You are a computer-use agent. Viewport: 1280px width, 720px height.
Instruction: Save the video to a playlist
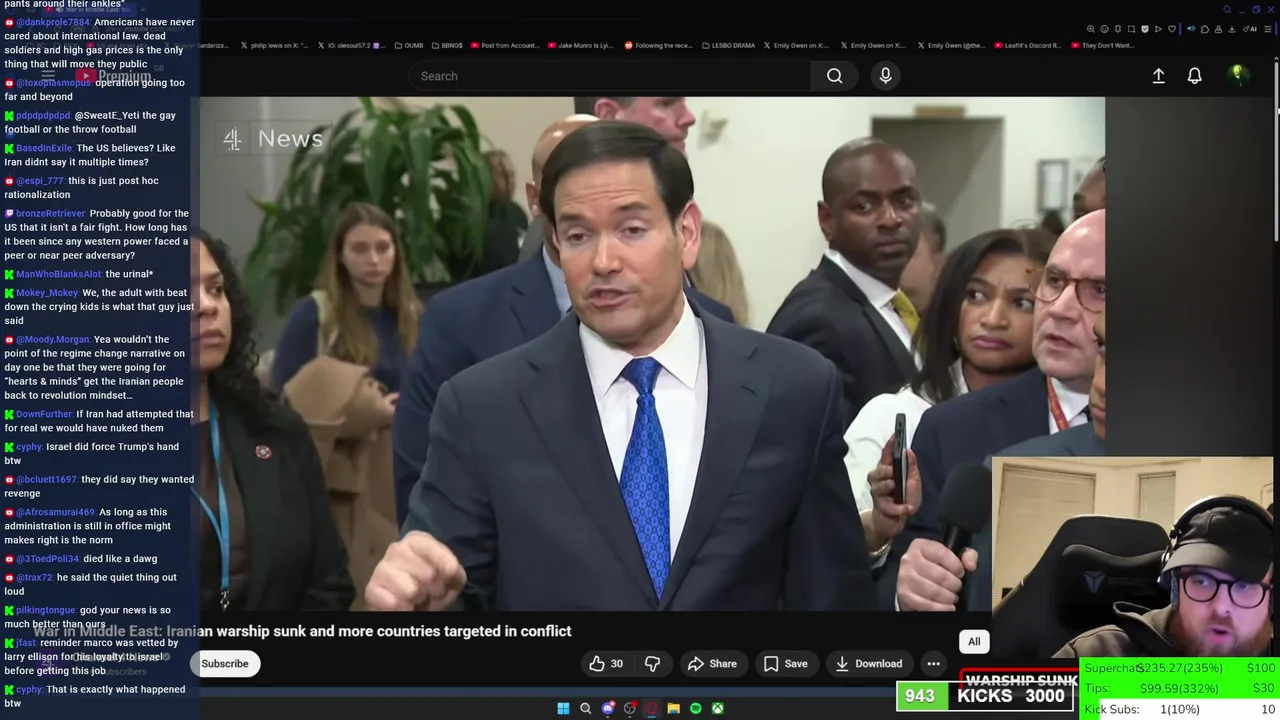[785, 664]
